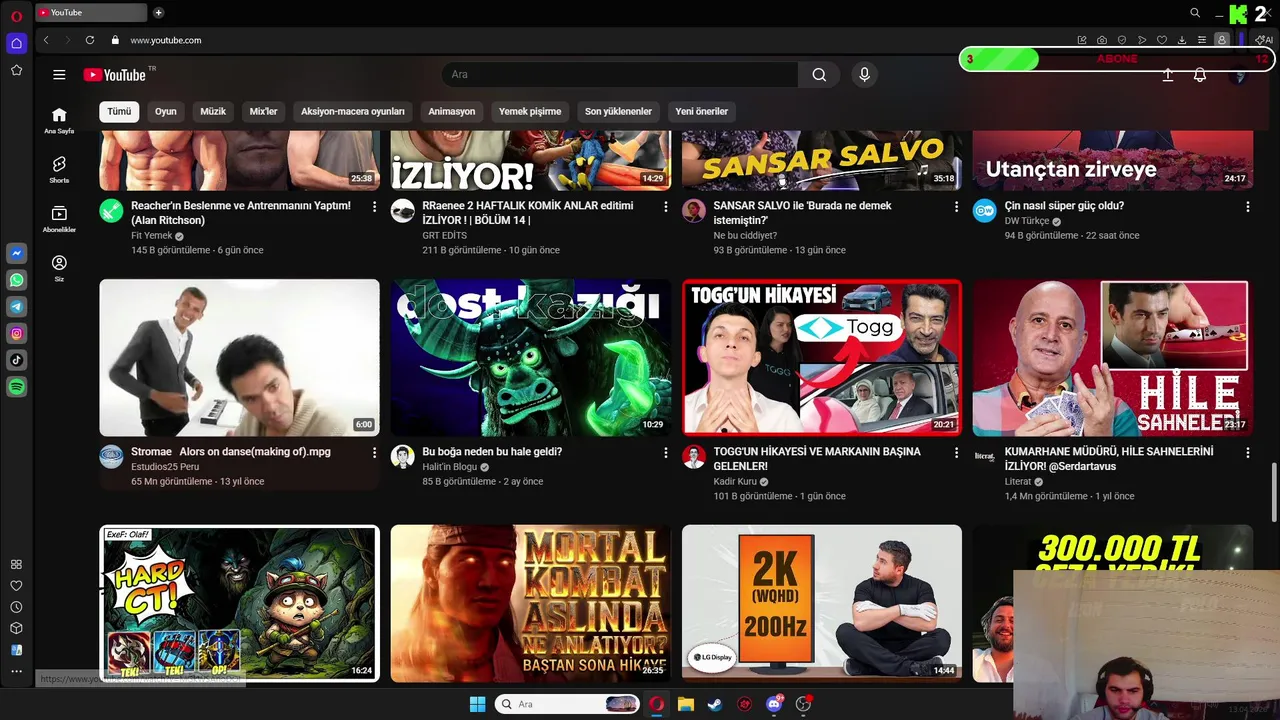Open Telegram in the Opera sidebar
The height and width of the screenshot is (720, 1280).
(17, 307)
